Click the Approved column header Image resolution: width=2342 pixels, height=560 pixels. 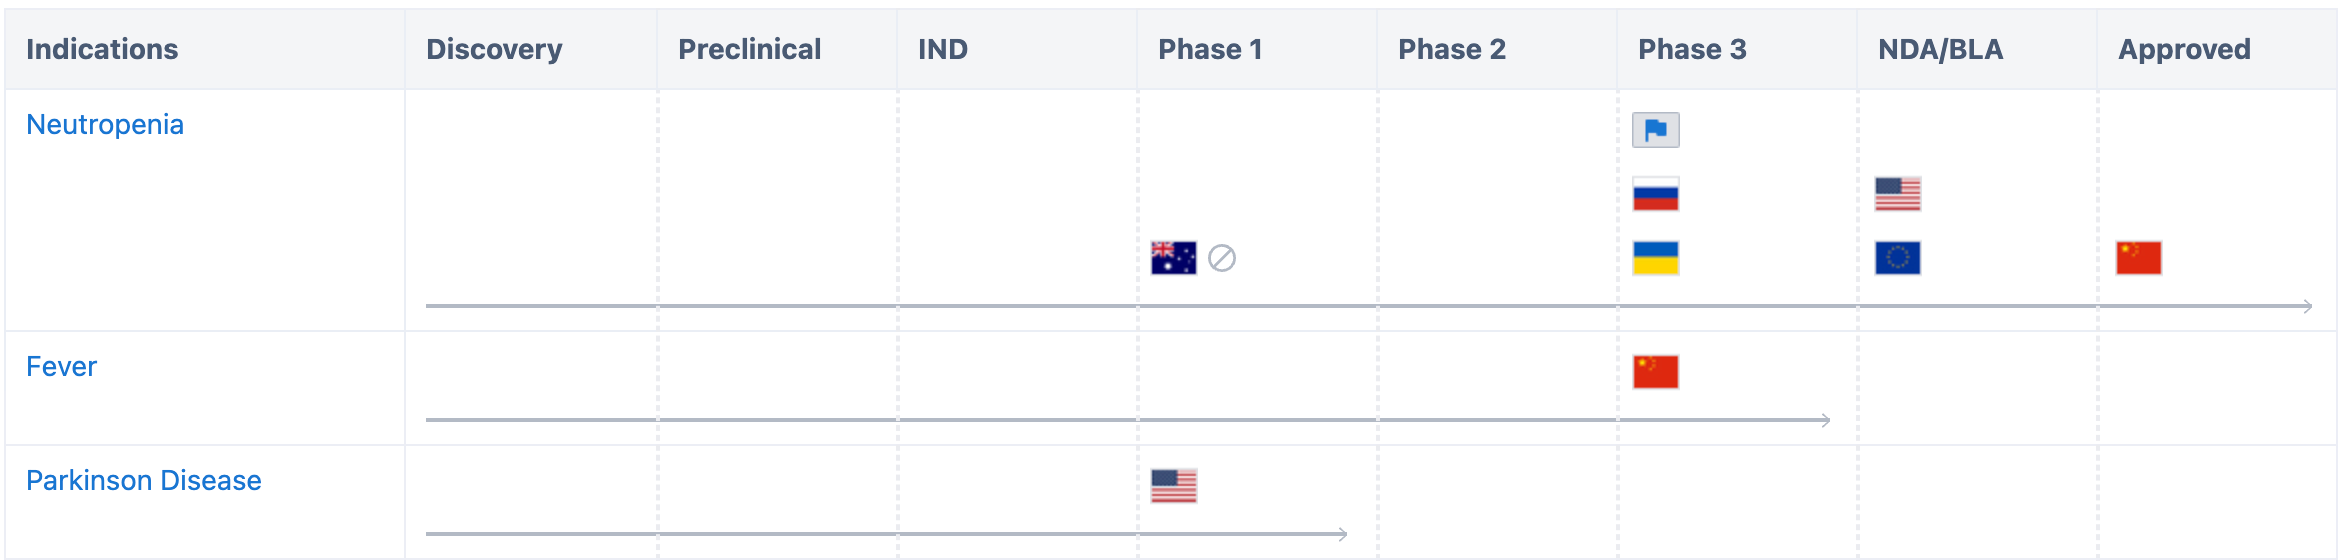[x=2184, y=49]
